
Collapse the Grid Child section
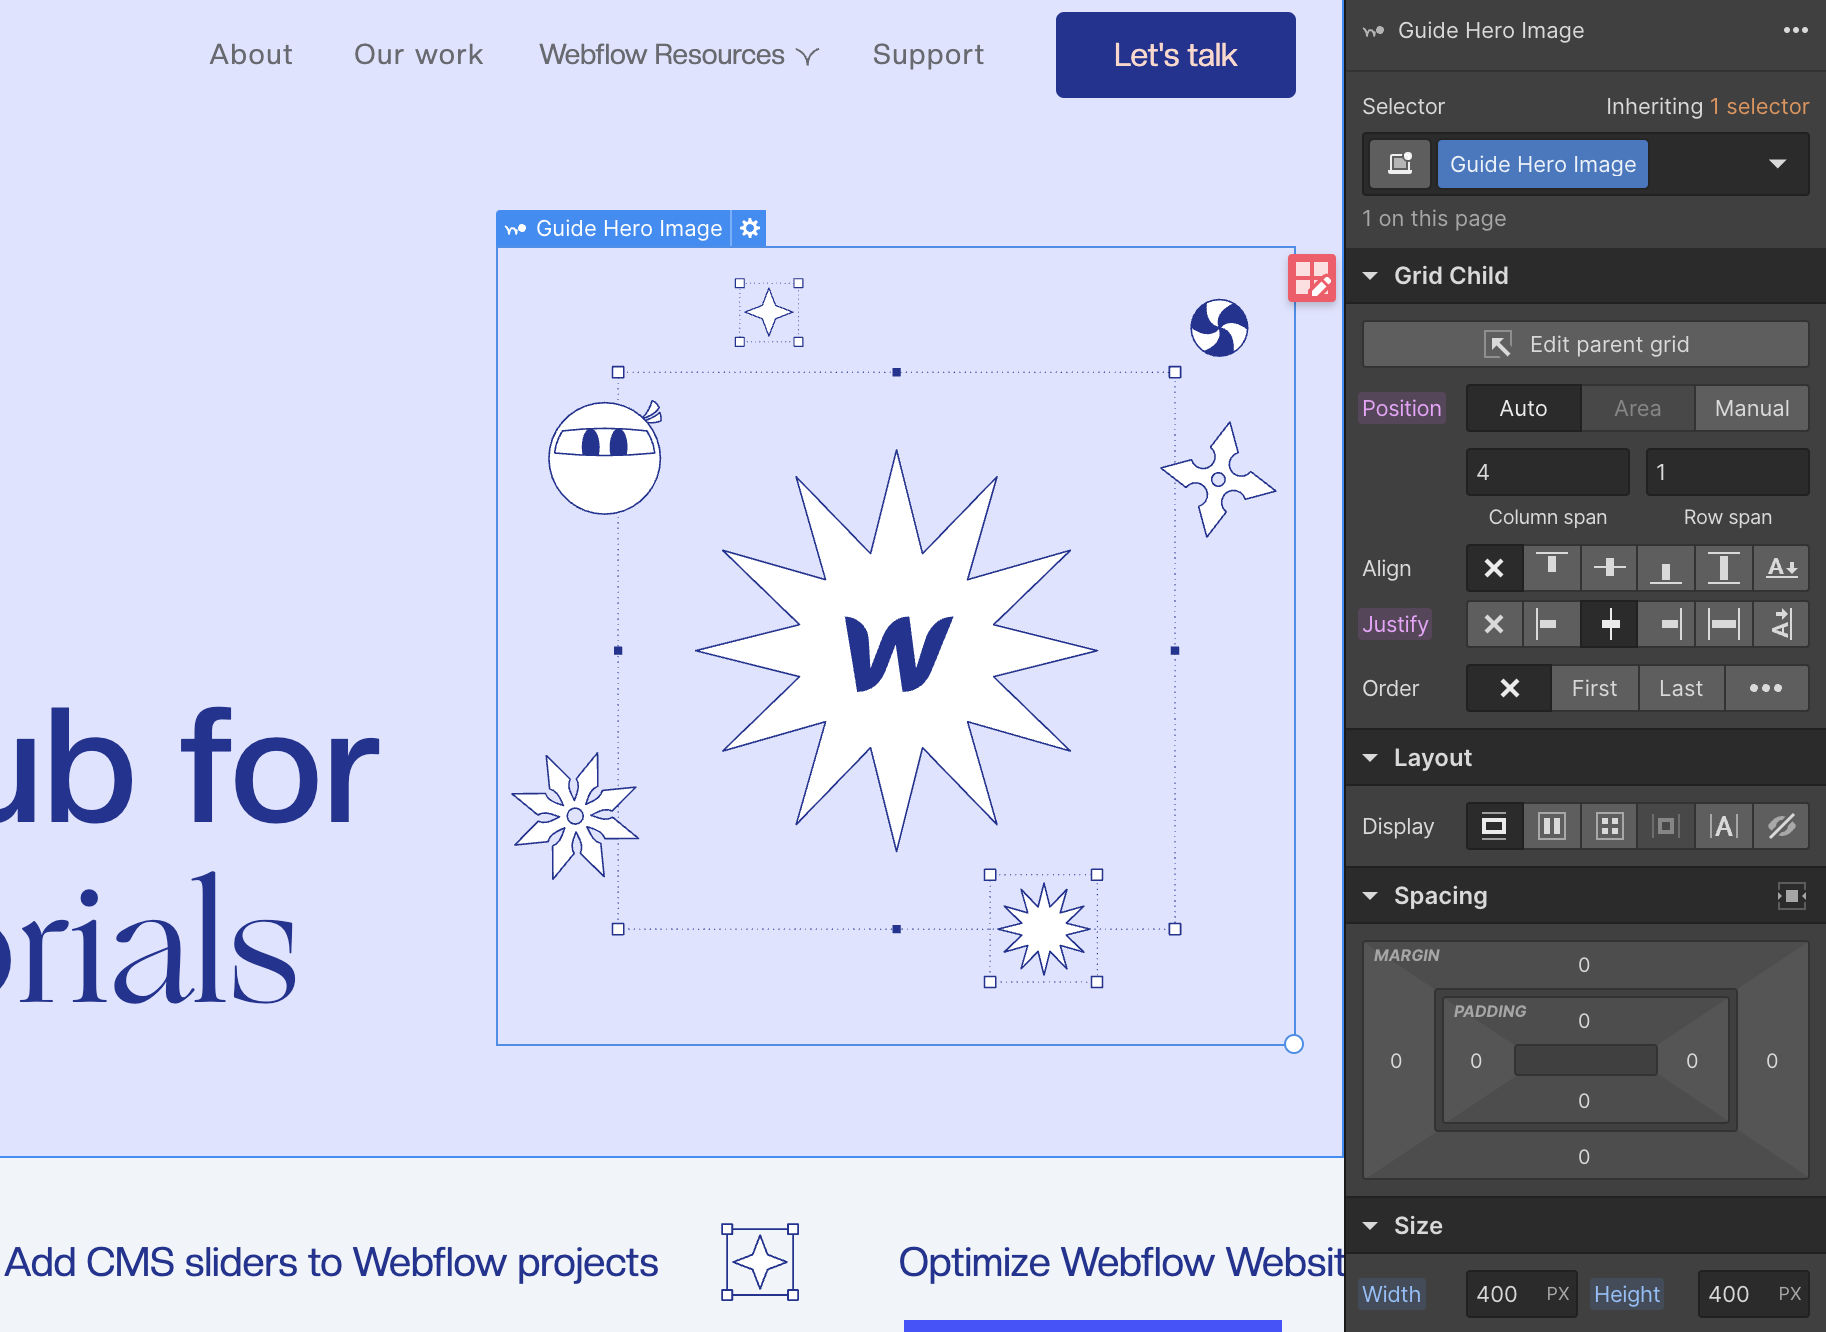1371,276
